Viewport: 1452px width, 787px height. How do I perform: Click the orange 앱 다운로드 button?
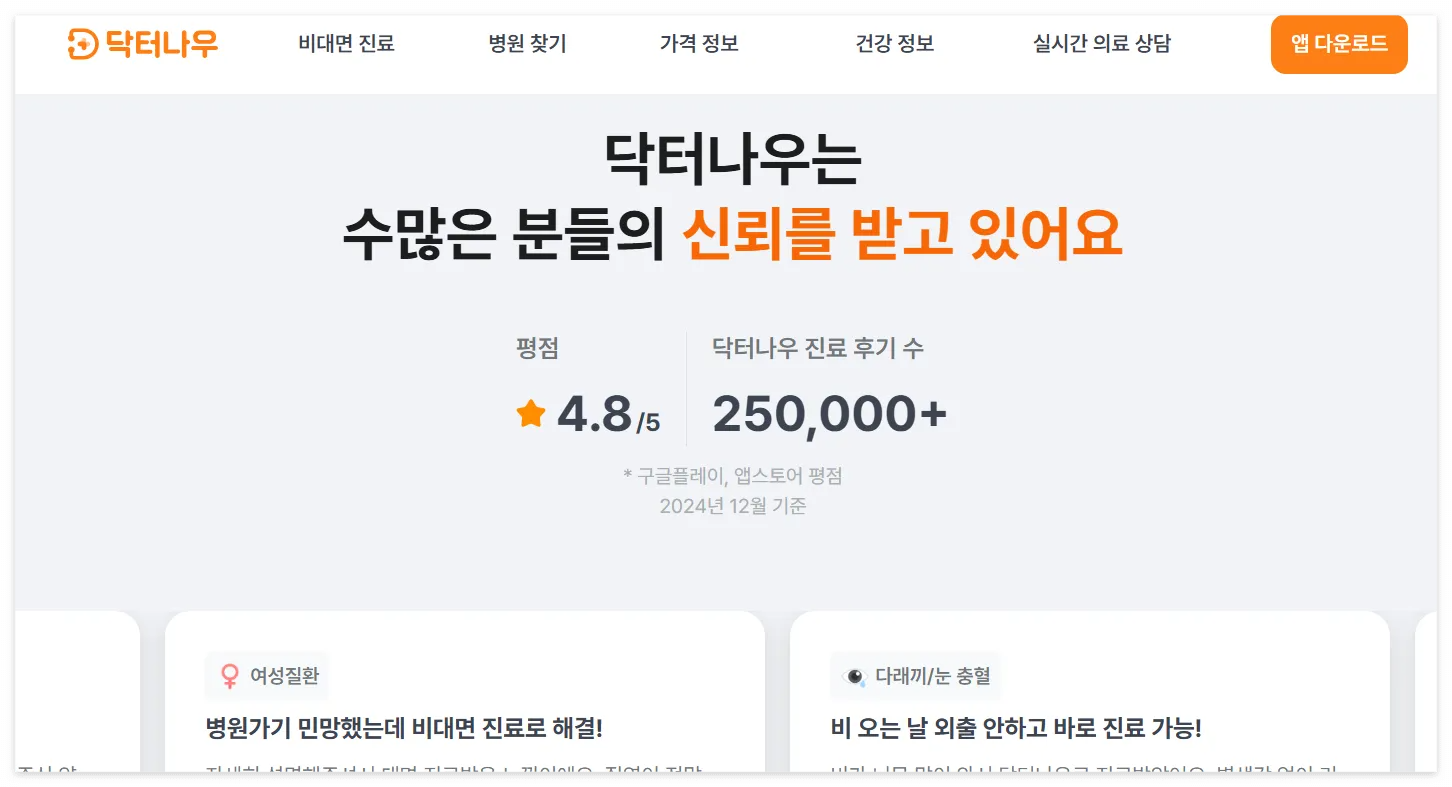click(x=1339, y=44)
